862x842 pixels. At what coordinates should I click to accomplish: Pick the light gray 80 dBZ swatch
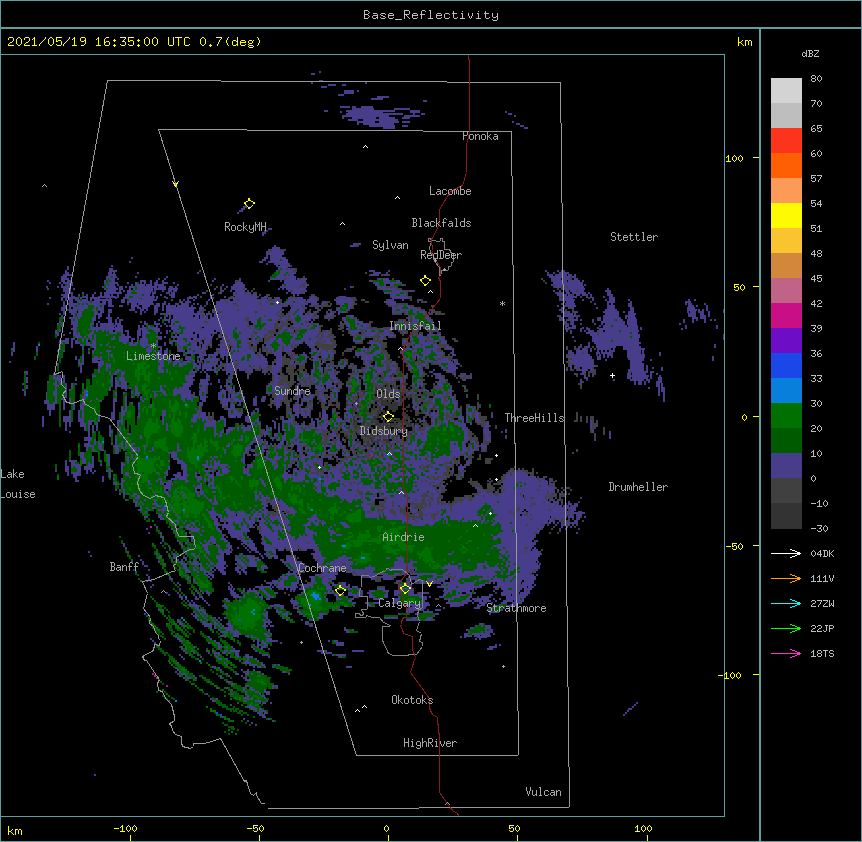[786, 91]
